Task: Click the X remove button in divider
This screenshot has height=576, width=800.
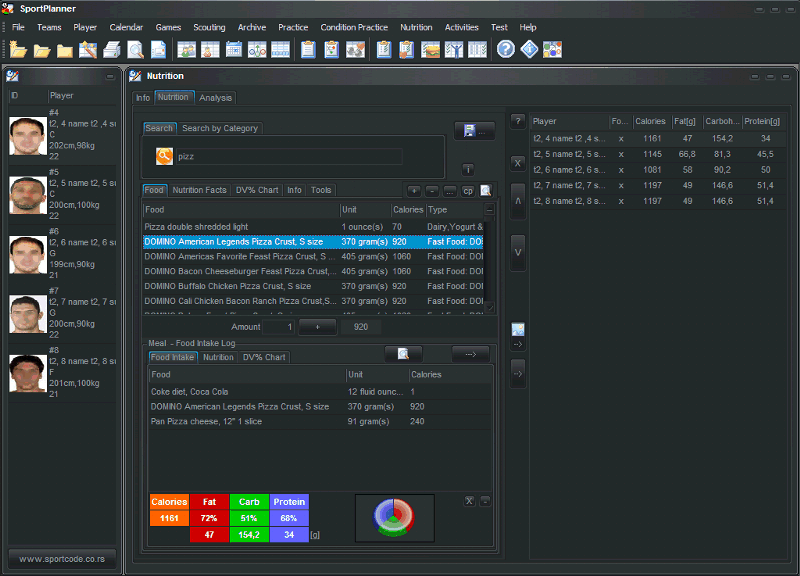Action: (518, 163)
